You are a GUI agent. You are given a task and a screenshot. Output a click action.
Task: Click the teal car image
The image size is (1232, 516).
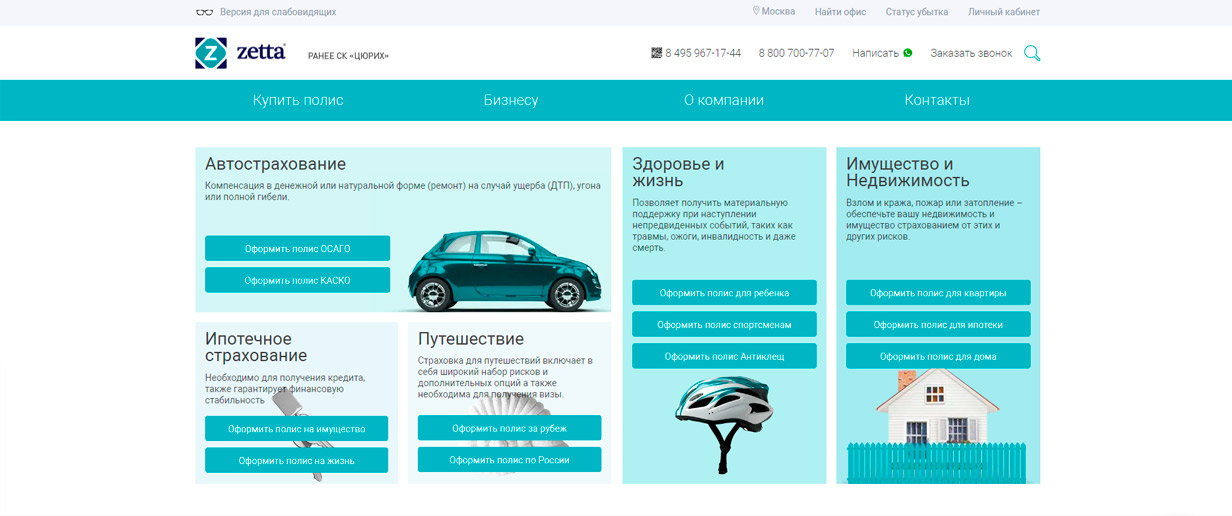pyautogui.click(x=505, y=270)
